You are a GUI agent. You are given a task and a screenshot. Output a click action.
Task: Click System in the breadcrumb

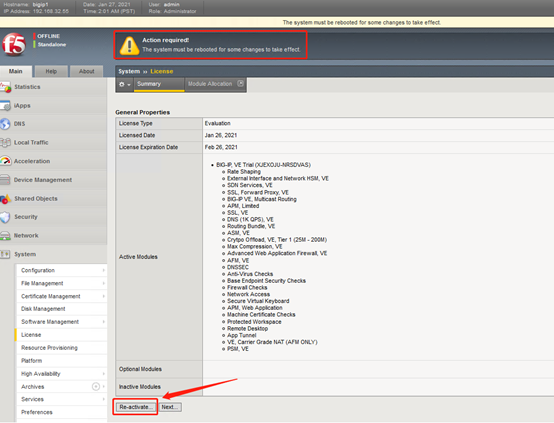point(129,71)
